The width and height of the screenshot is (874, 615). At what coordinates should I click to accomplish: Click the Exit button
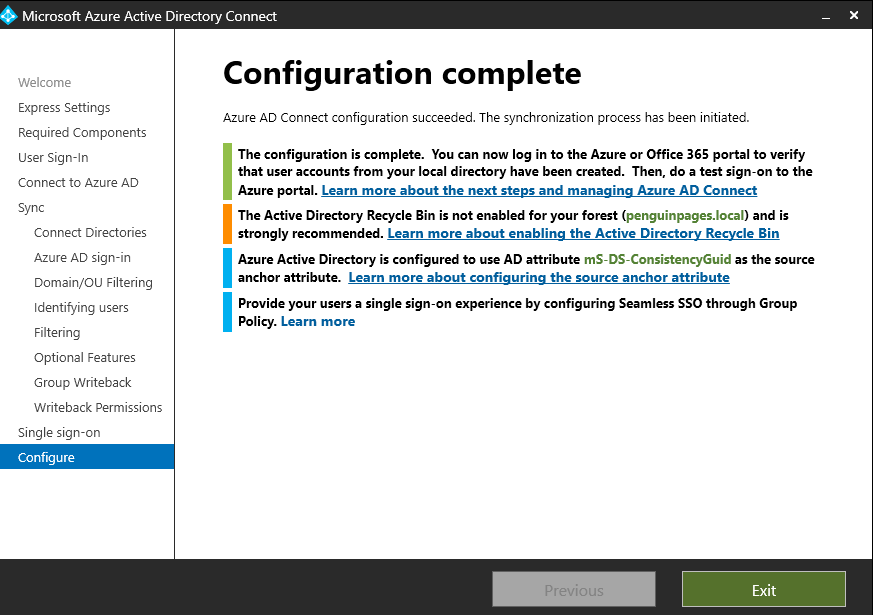[x=763, y=589]
